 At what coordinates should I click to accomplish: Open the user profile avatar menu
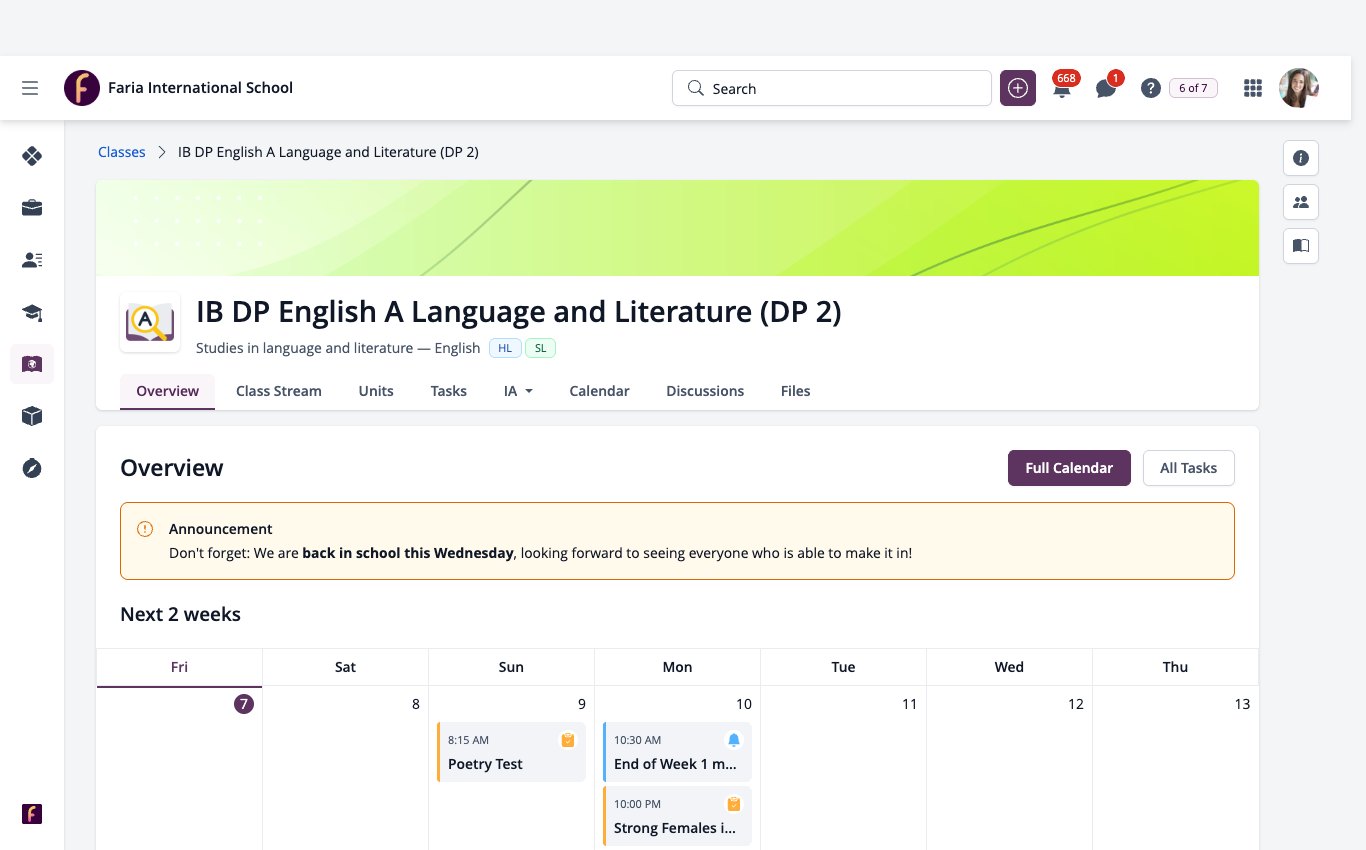(1299, 88)
